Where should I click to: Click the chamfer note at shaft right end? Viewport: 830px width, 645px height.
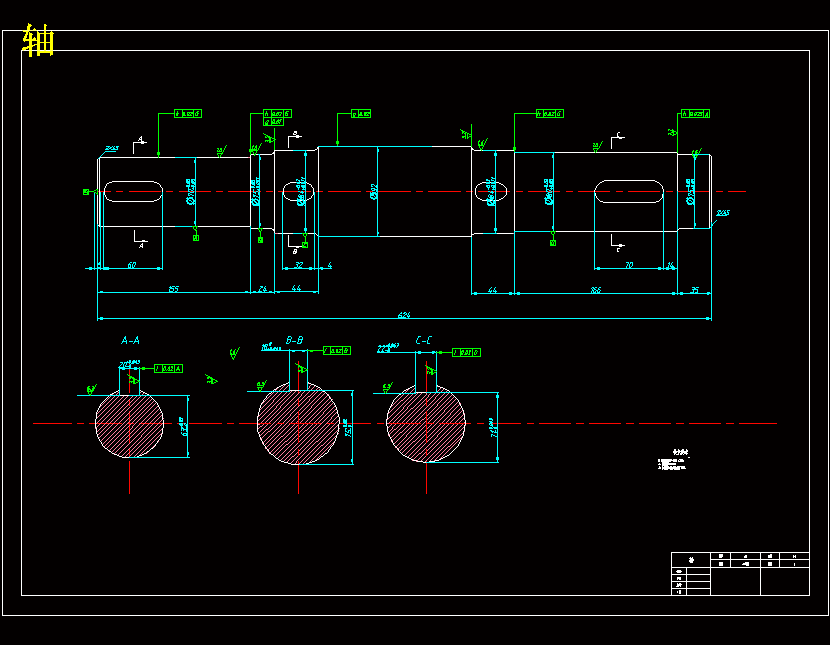click(x=723, y=213)
